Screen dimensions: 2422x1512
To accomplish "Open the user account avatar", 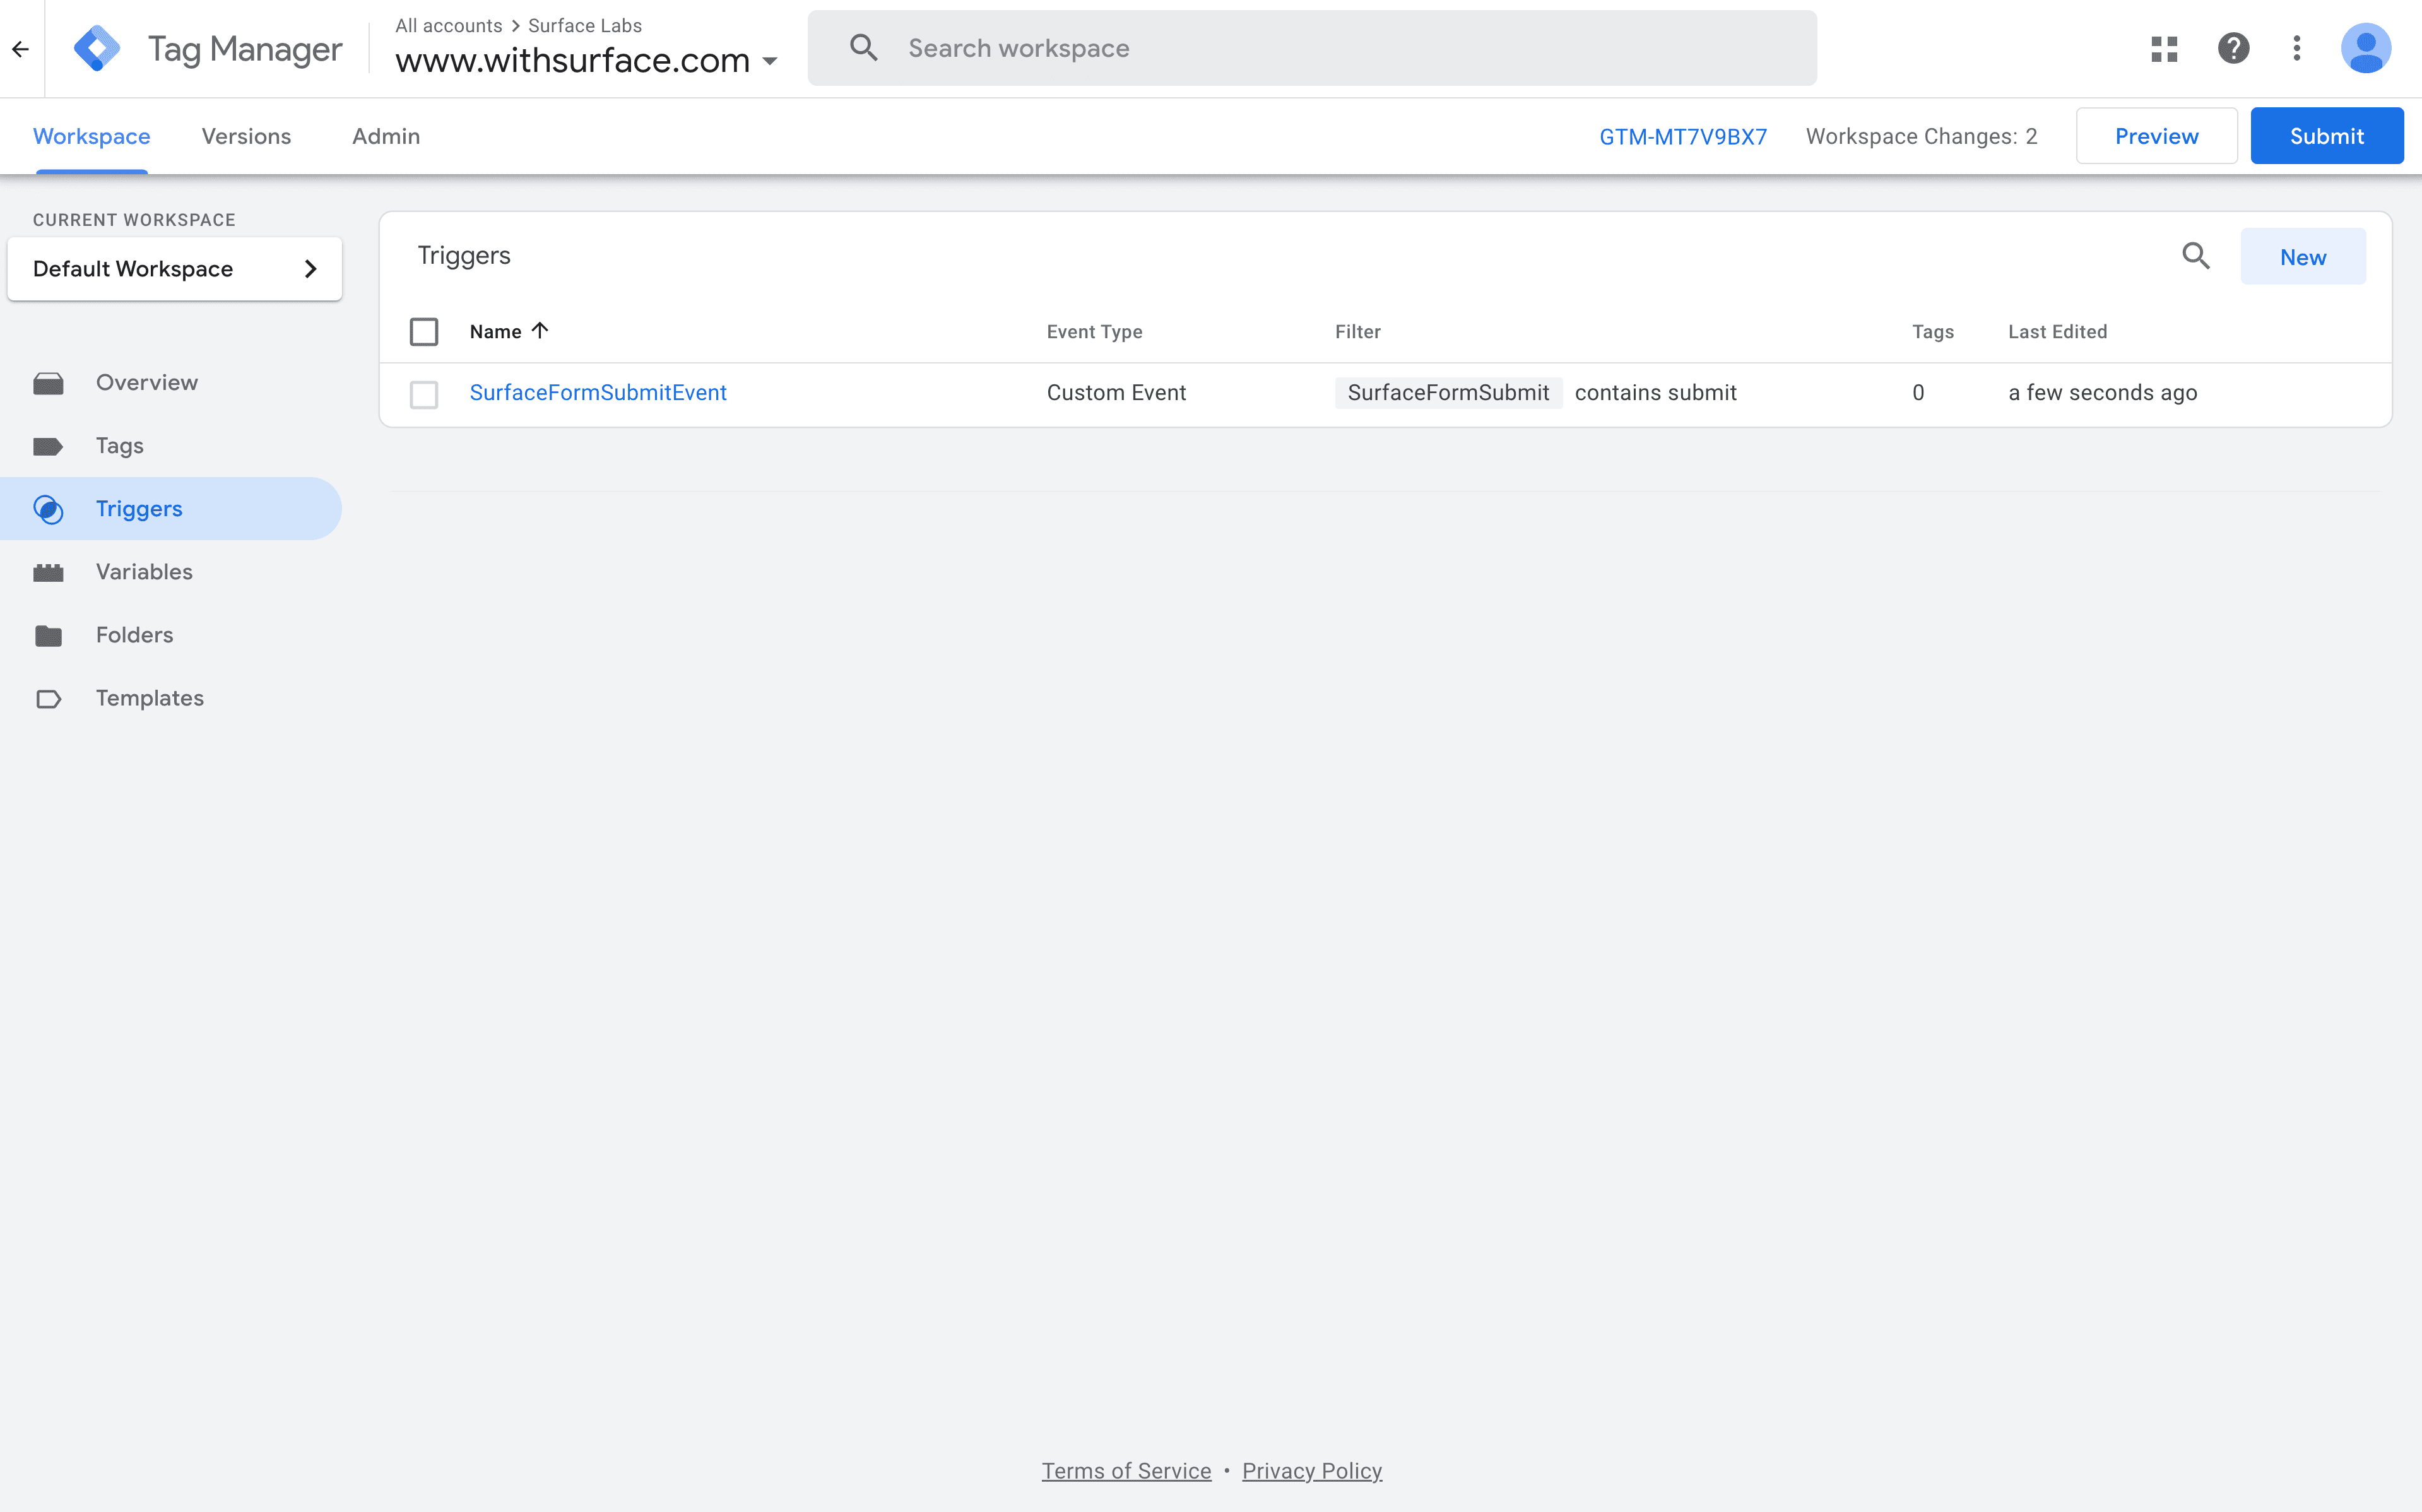I will point(2366,48).
